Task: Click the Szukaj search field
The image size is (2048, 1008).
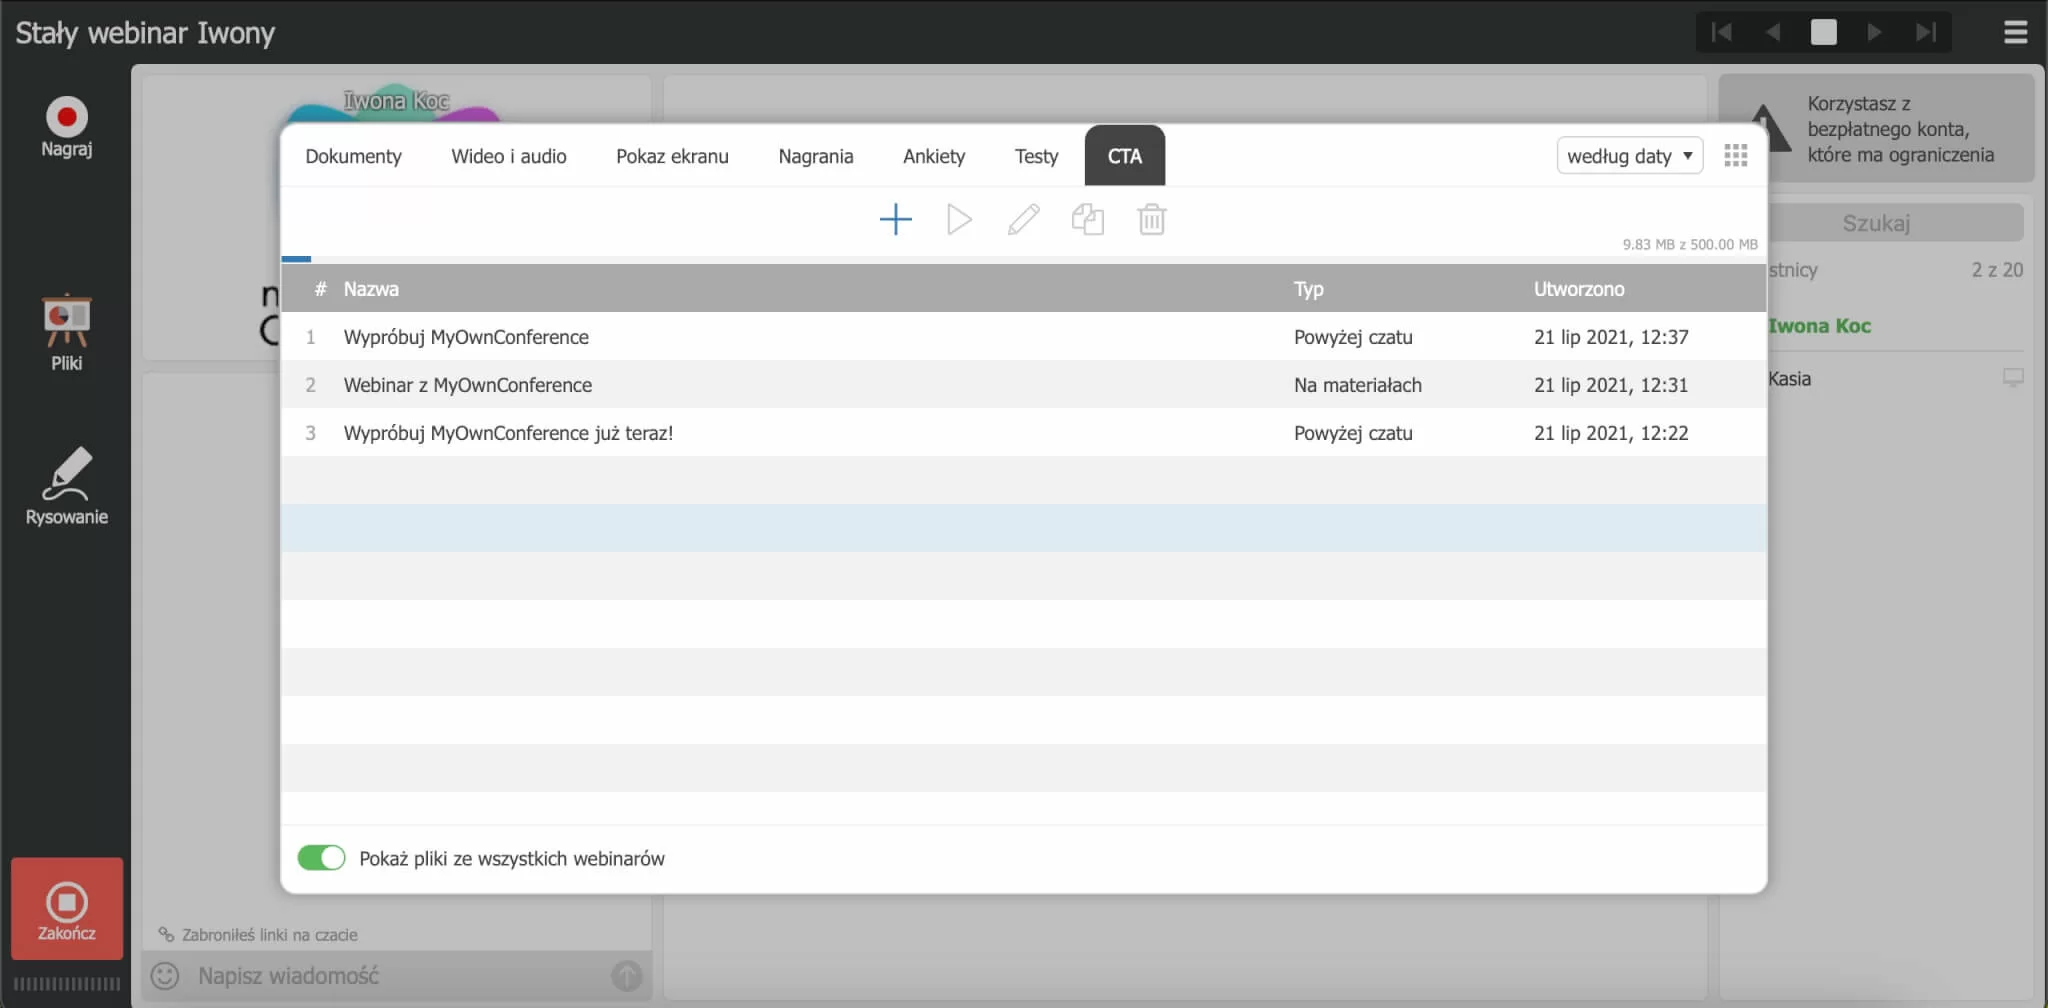Action: 1876,223
